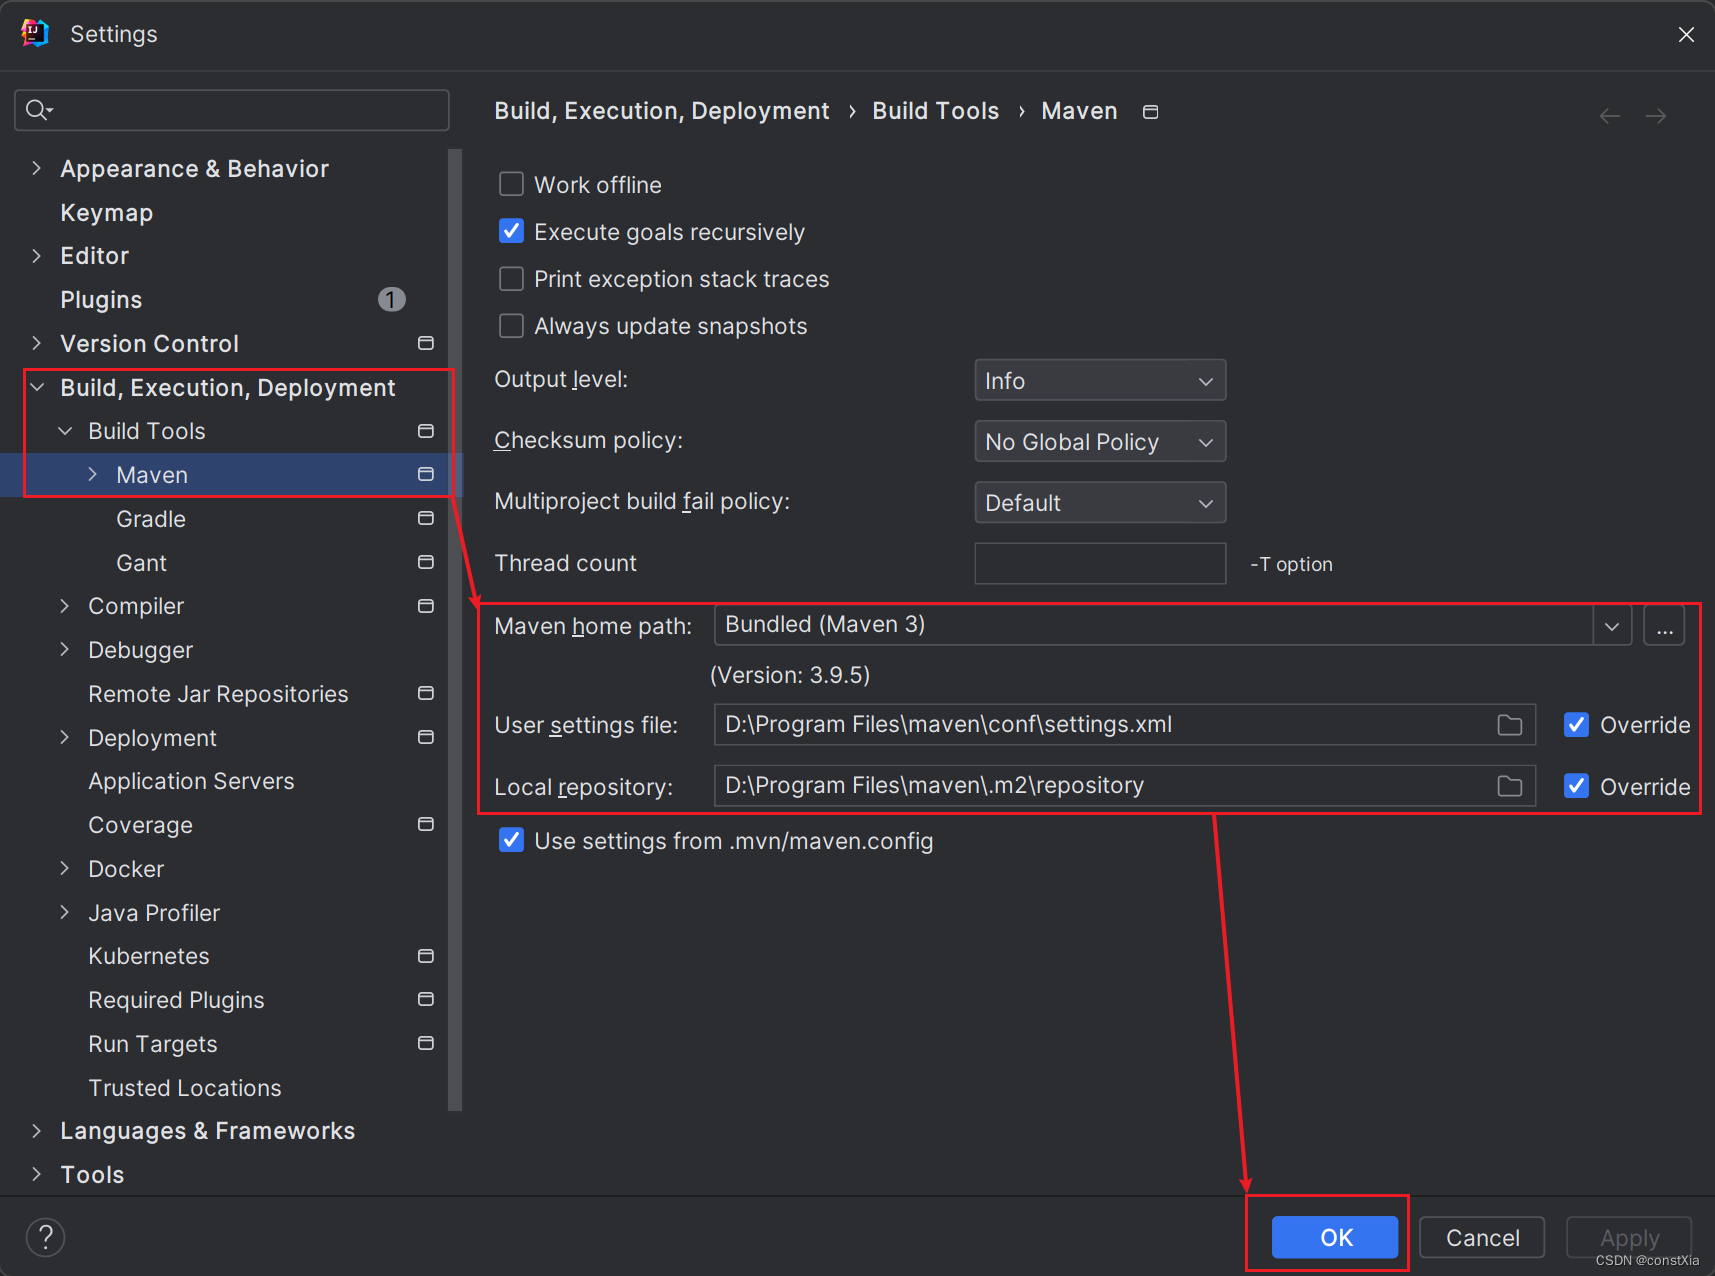Open Trusted Locations settings
This screenshot has width=1715, height=1276.
[185, 1088]
